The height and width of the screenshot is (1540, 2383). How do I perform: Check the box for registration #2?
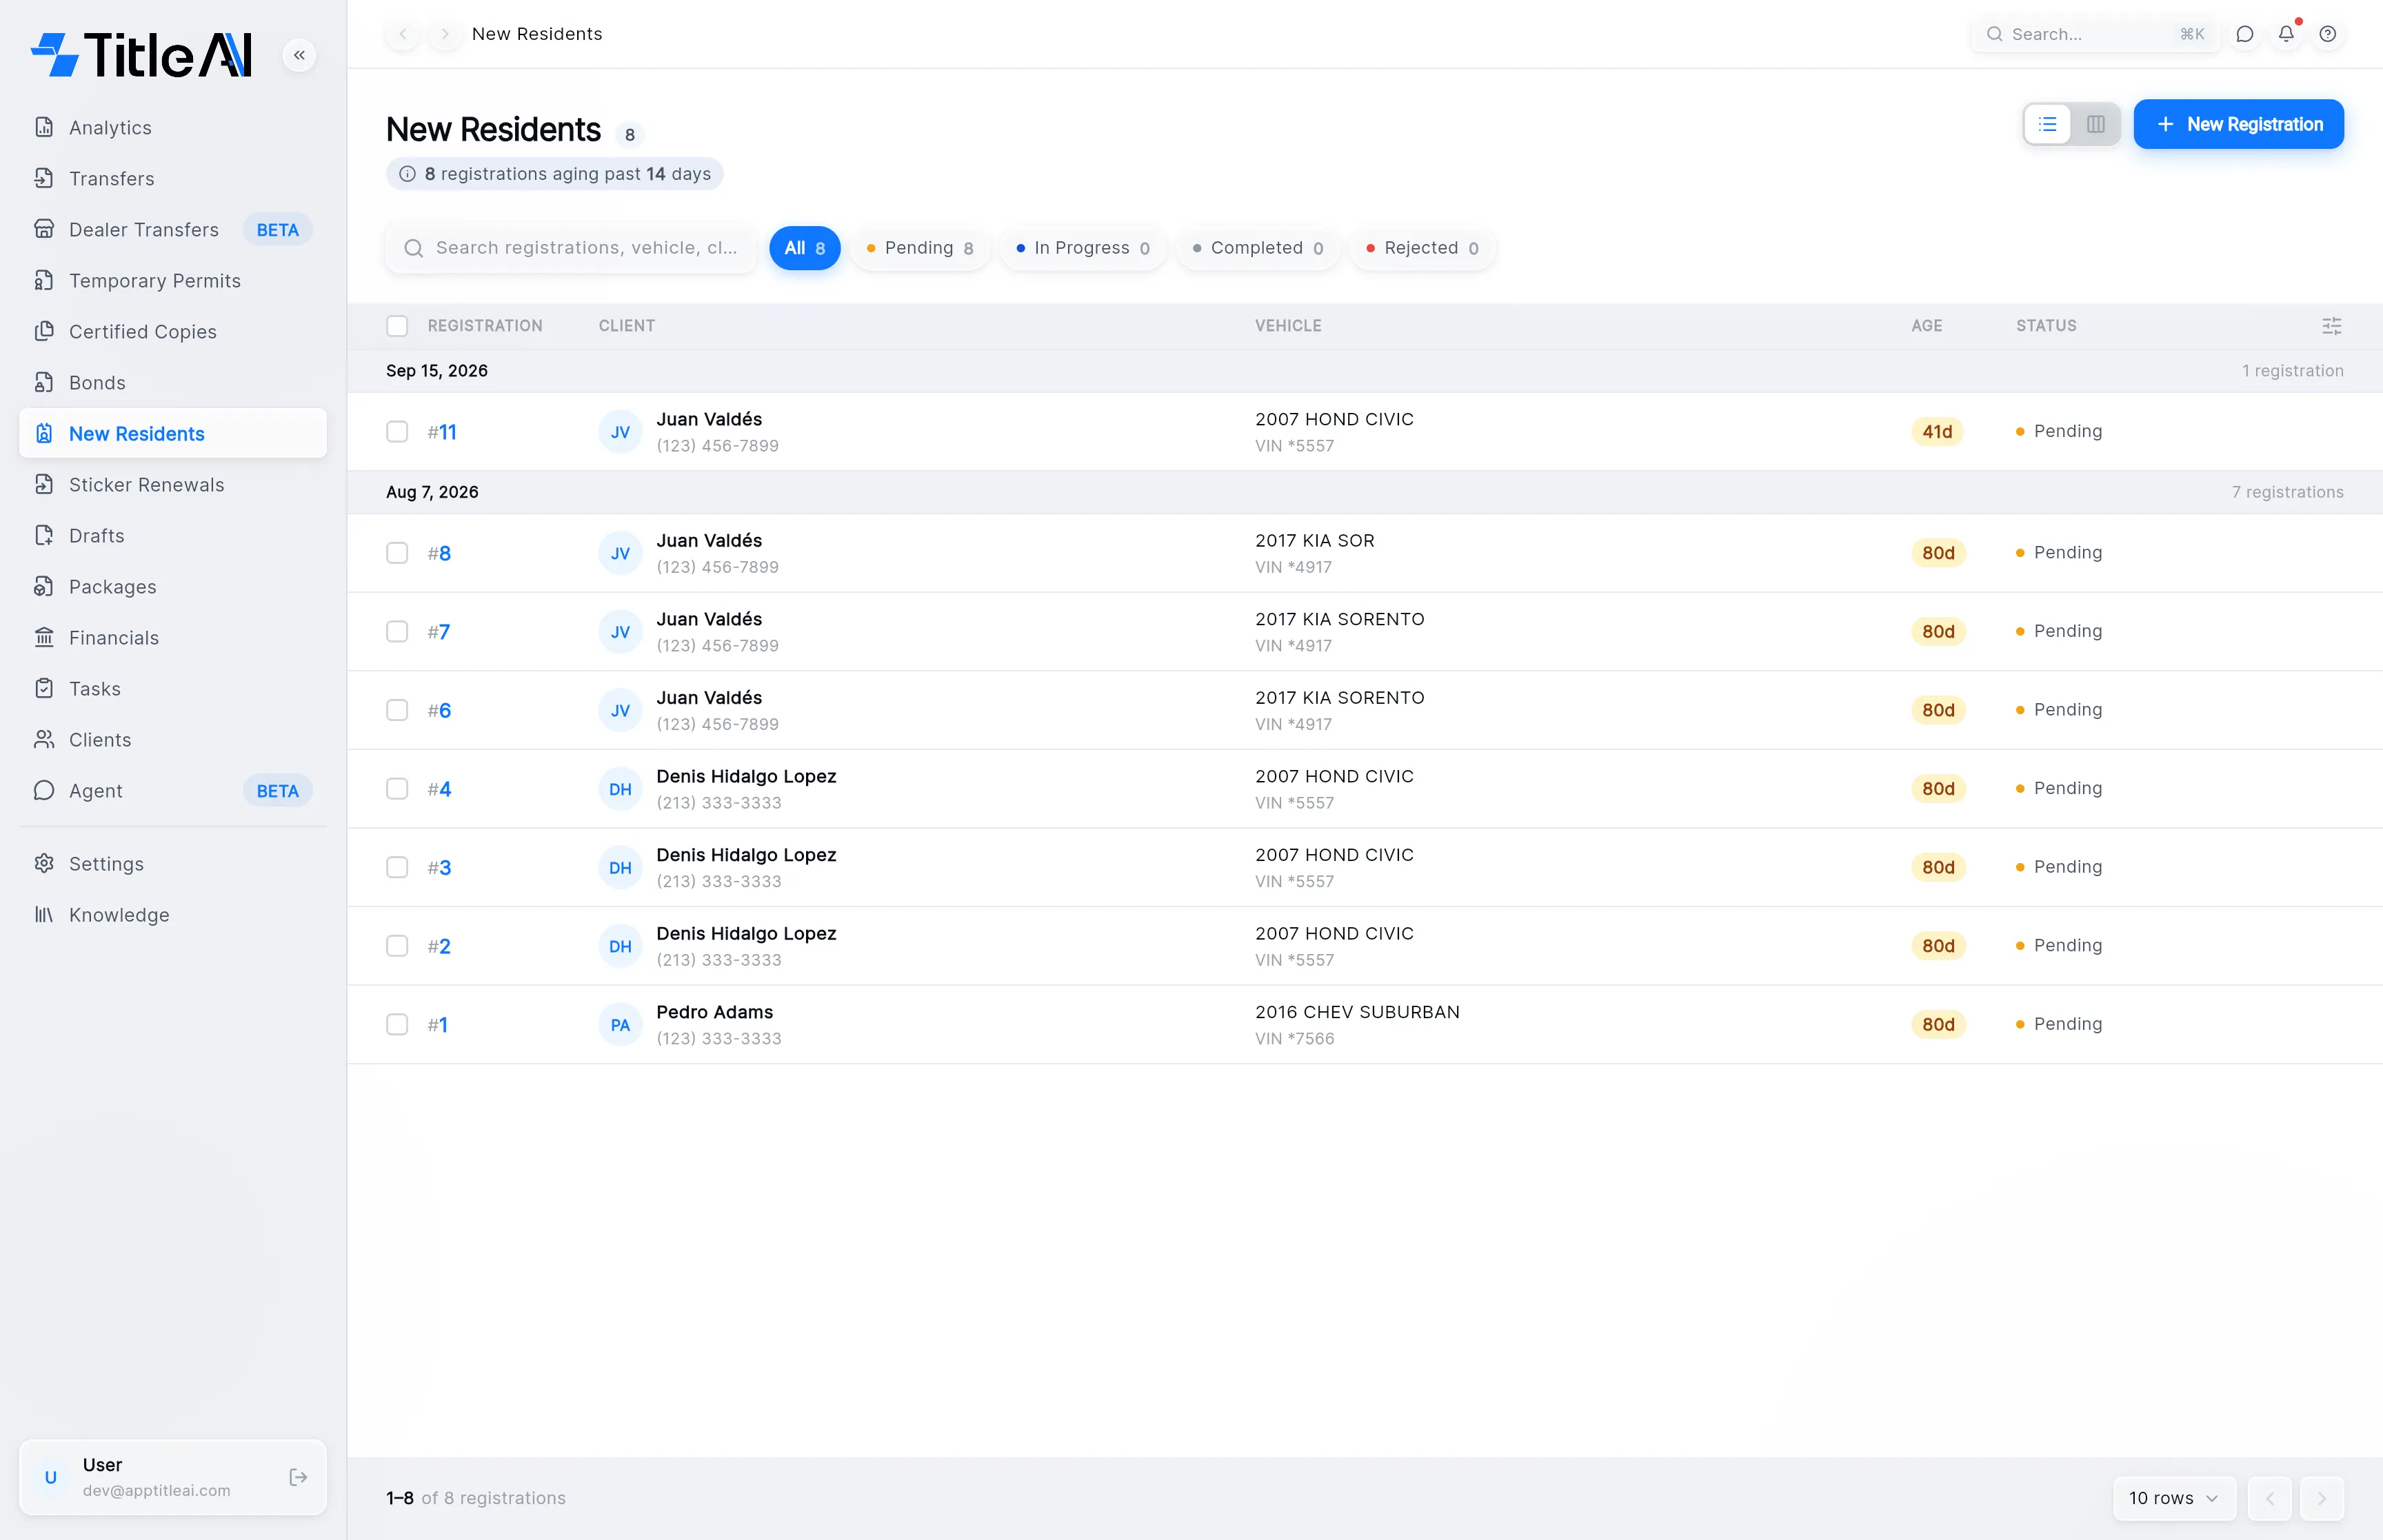[x=397, y=946]
